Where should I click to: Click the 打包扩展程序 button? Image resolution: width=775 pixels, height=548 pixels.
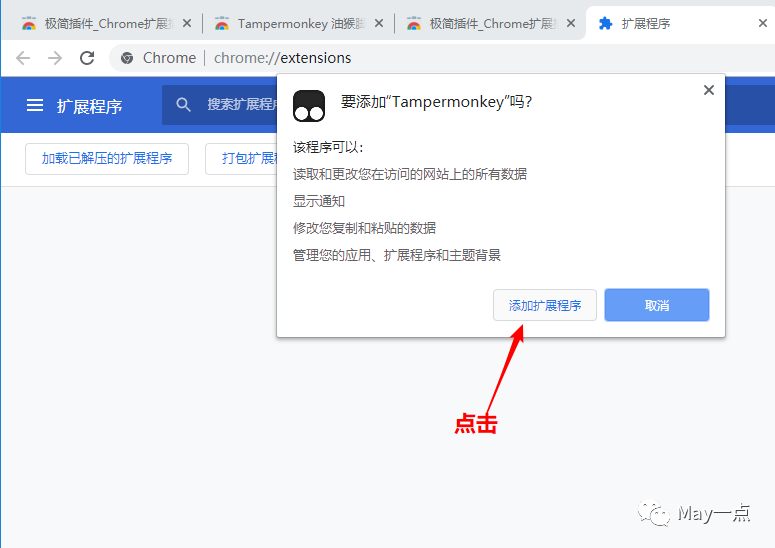241,159
